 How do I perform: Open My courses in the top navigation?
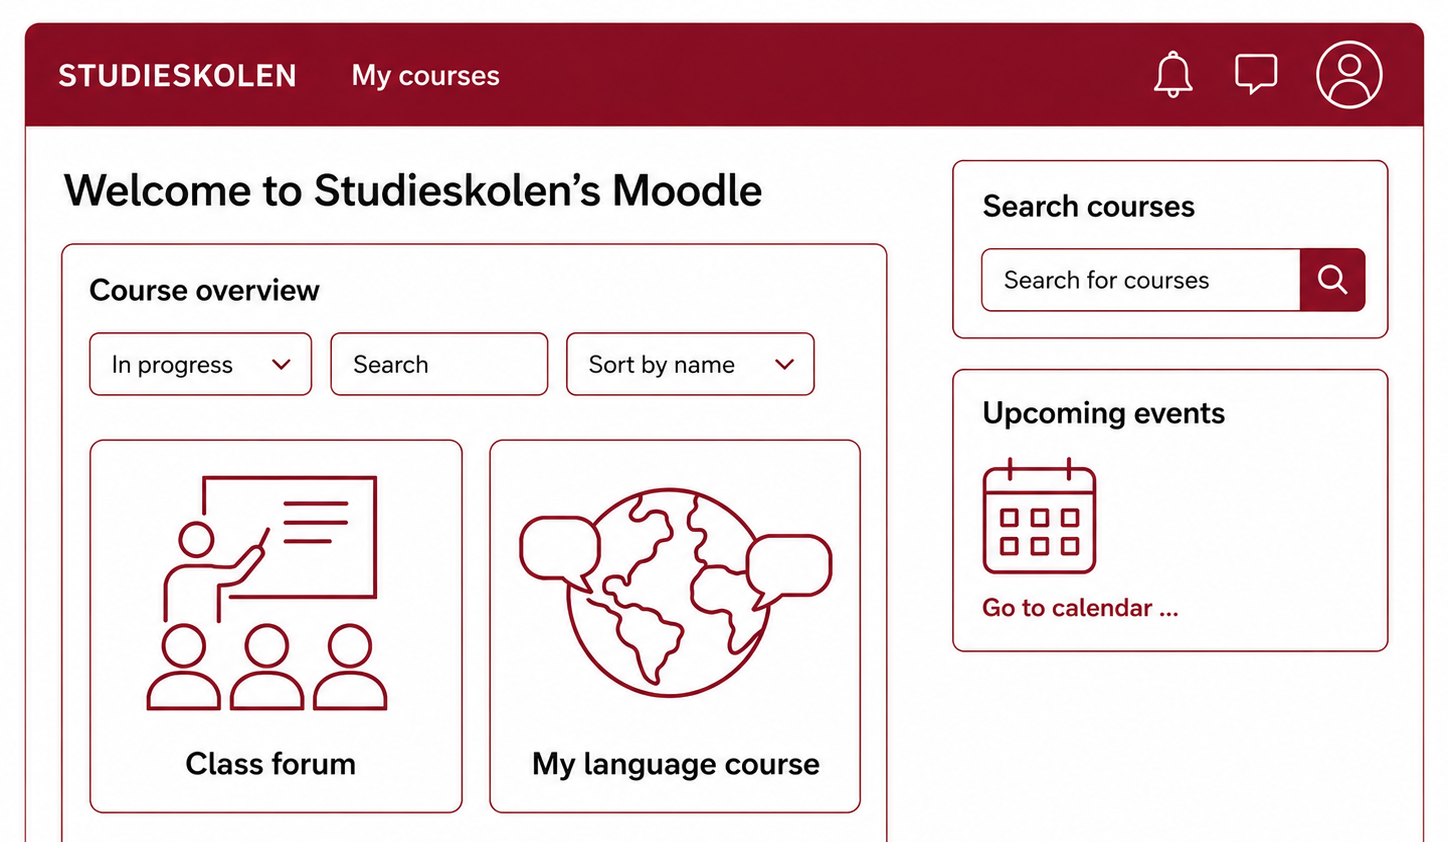click(425, 76)
